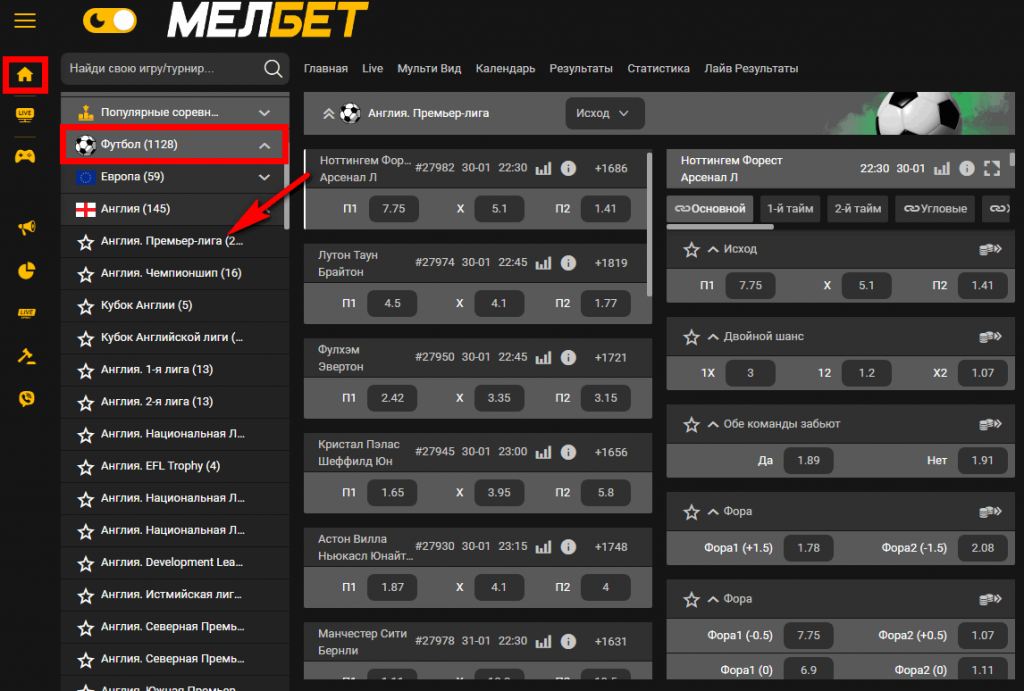This screenshot has height=691, width=1024.
Task: Open the Live menu item
Action: pos(372,69)
